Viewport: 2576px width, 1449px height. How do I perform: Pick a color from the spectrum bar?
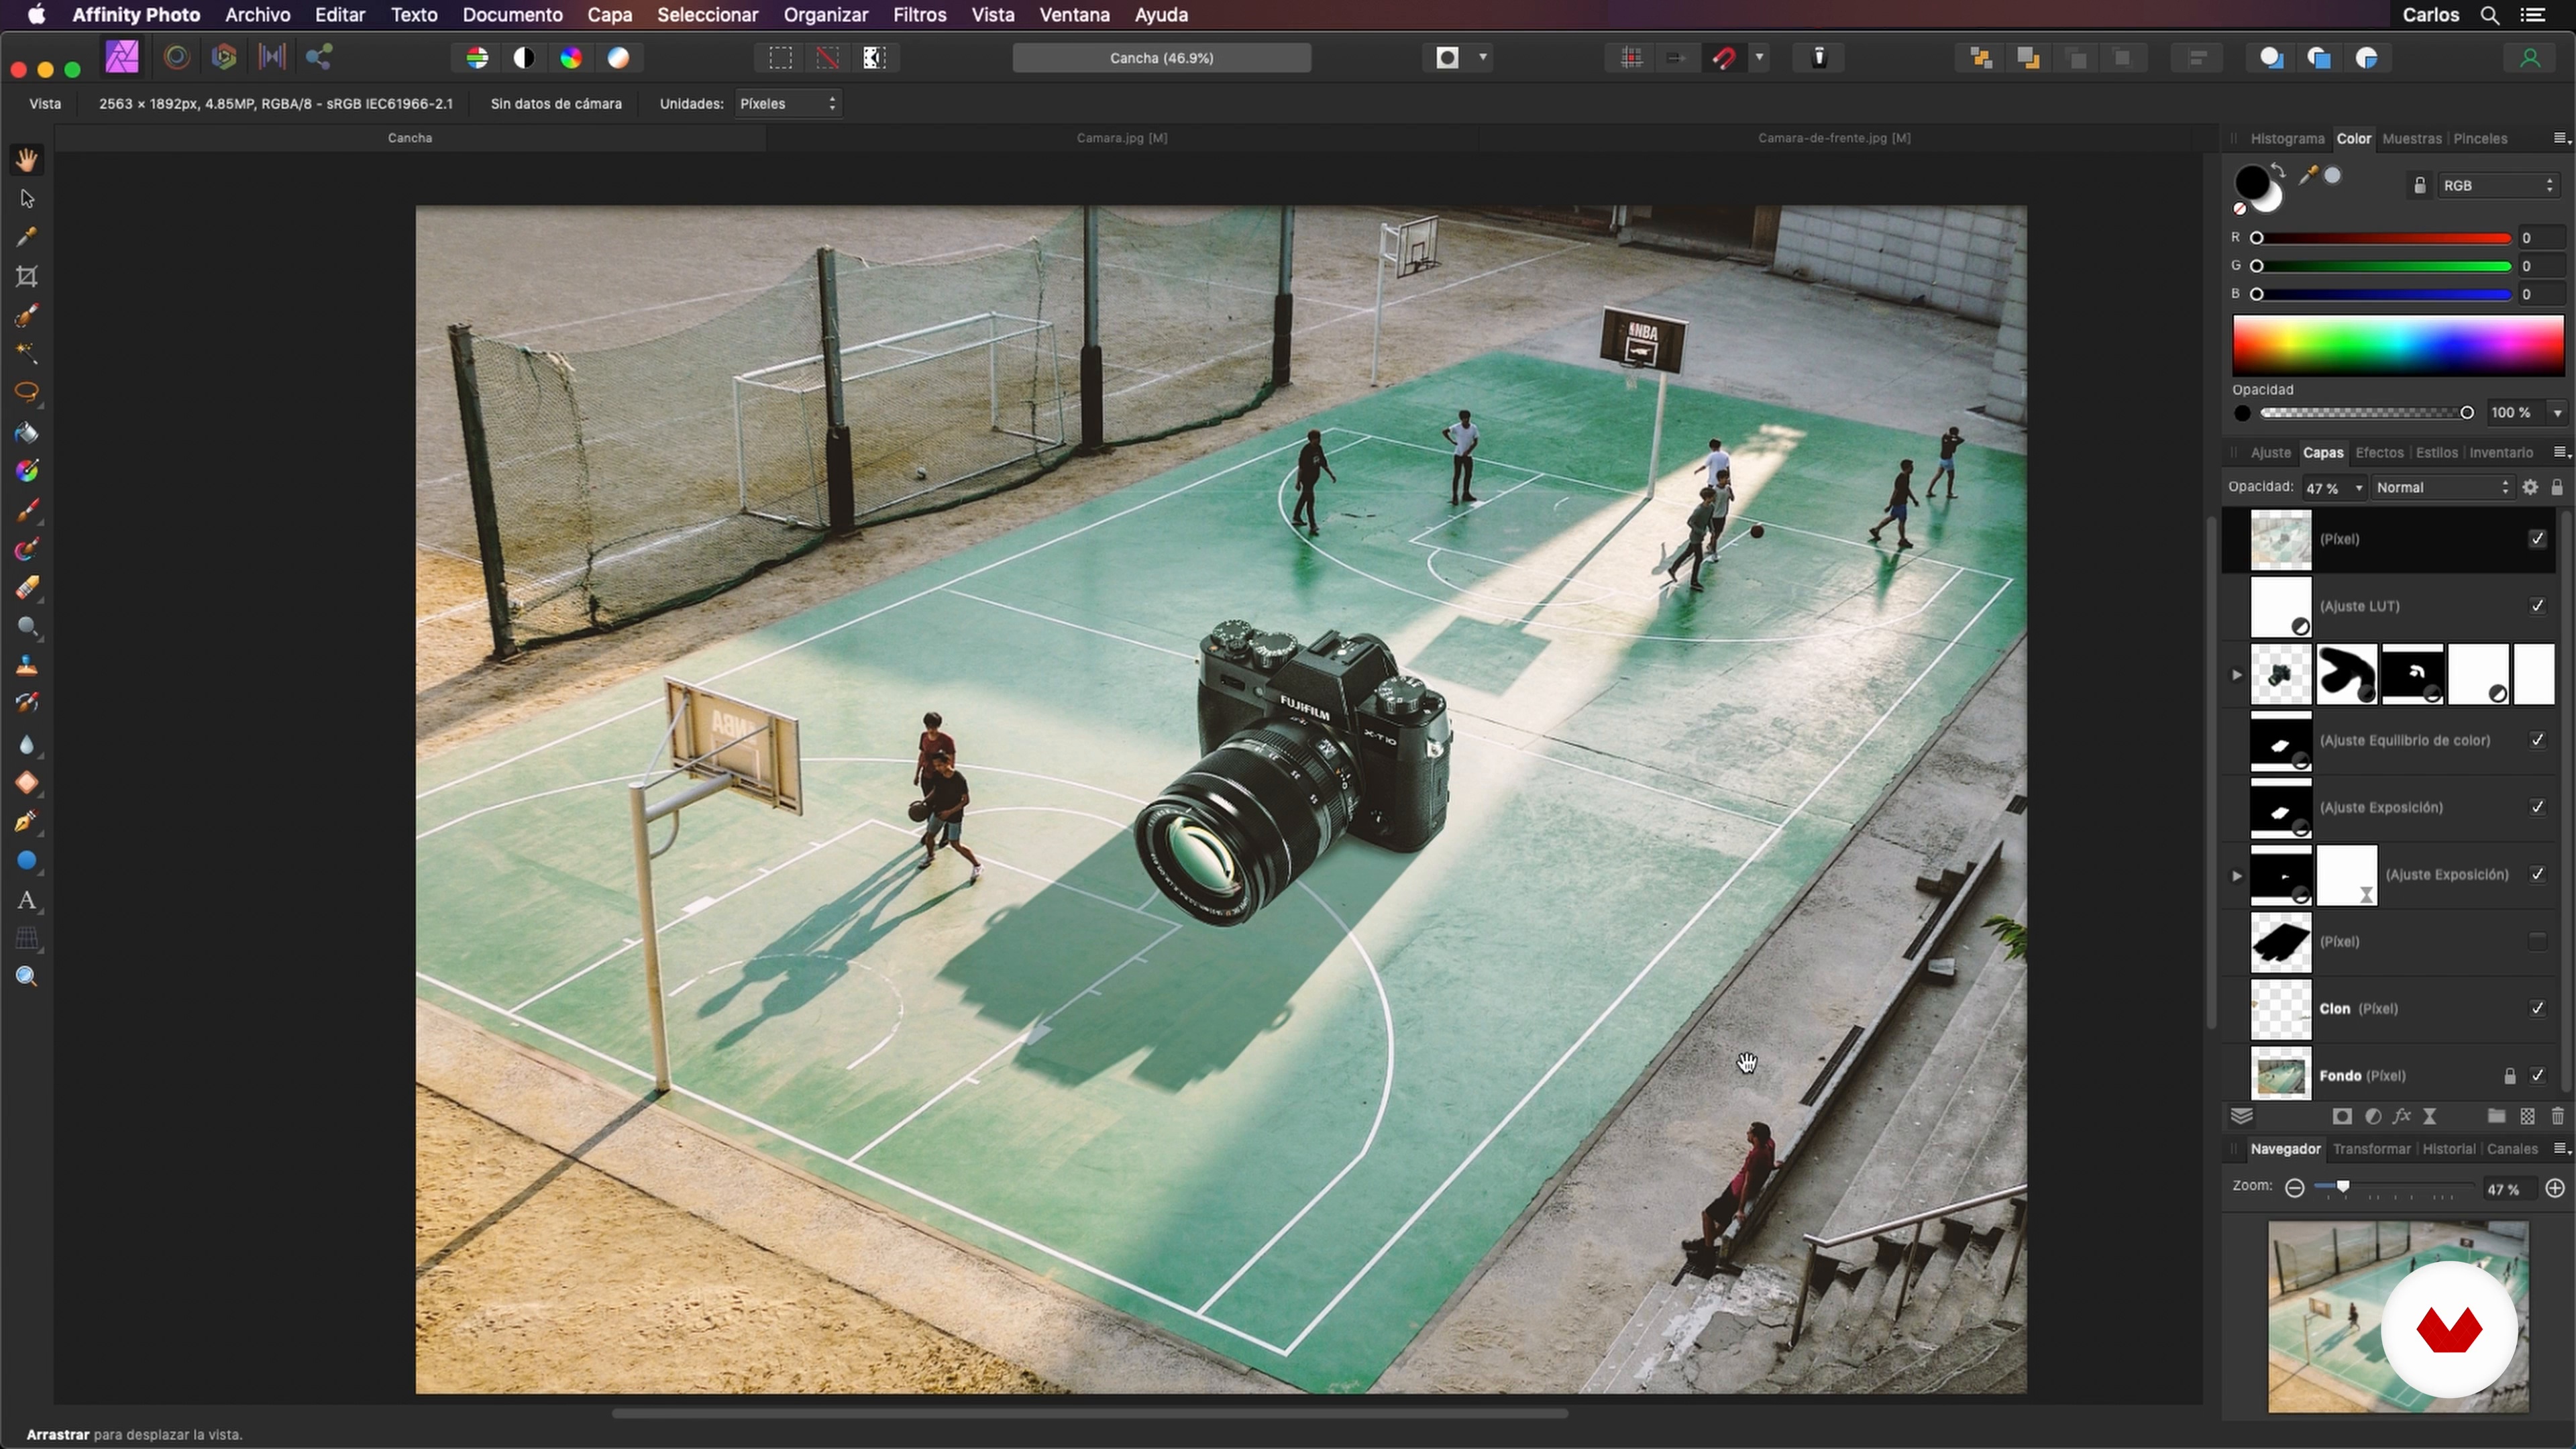[x=2398, y=346]
